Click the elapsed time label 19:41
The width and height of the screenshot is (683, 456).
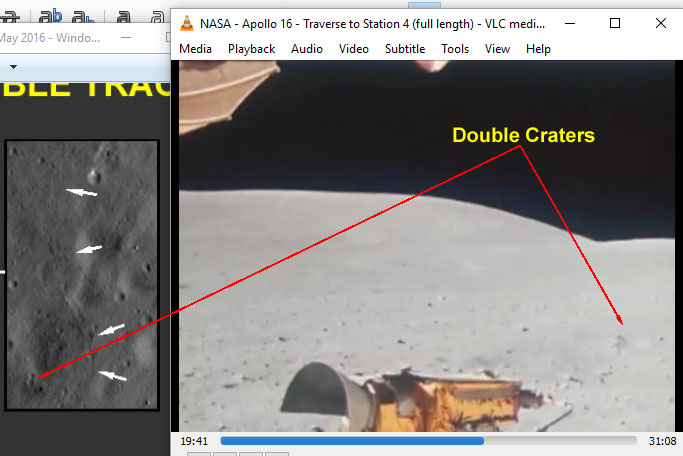(x=193, y=440)
